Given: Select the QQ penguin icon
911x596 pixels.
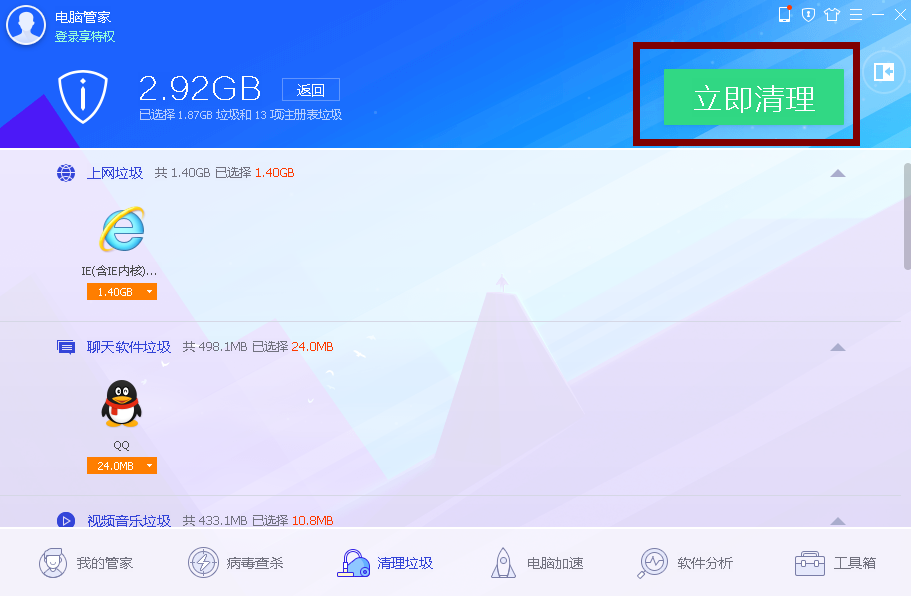Looking at the screenshot, I should tap(121, 403).
